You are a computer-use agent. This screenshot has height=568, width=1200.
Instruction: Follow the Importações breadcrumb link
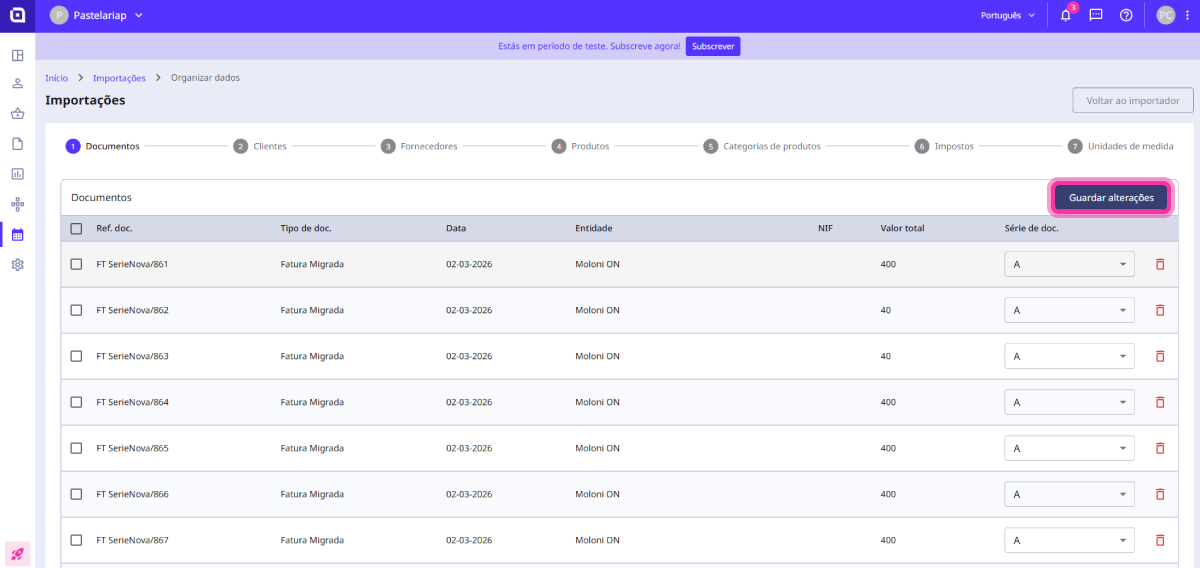[x=119, y=78]
